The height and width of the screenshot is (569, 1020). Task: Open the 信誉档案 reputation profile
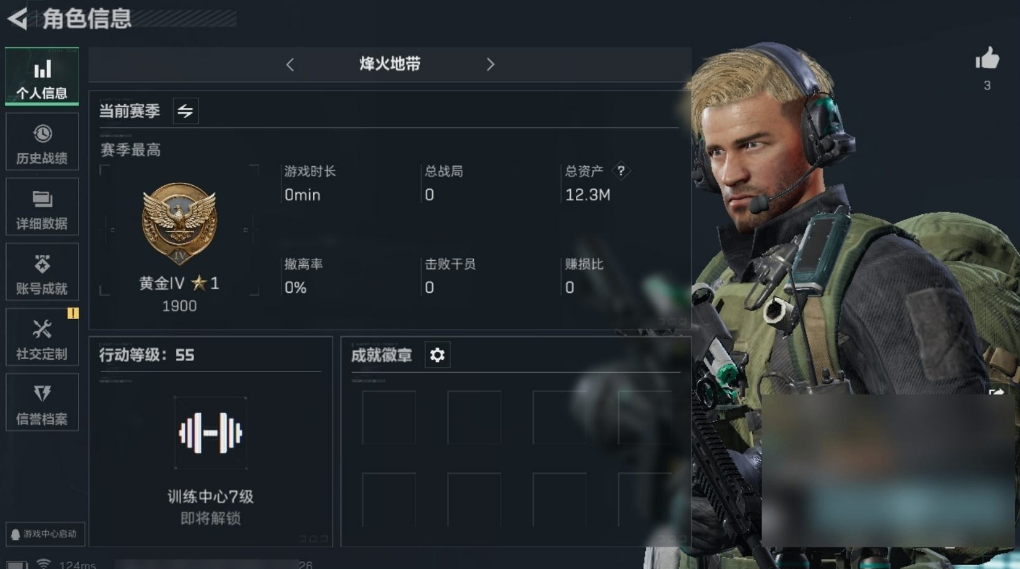(x=42, y=403)
